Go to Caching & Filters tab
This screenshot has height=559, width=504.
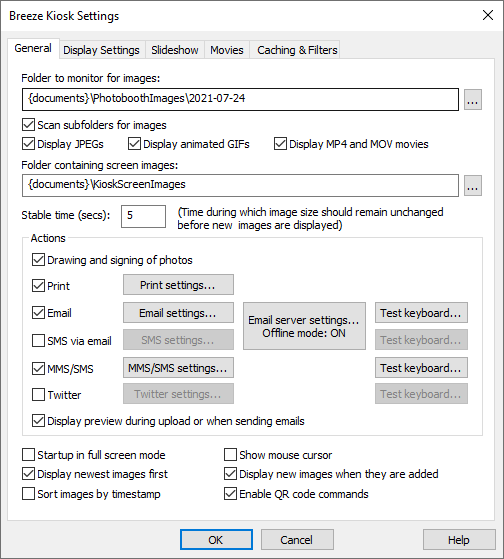297,50
